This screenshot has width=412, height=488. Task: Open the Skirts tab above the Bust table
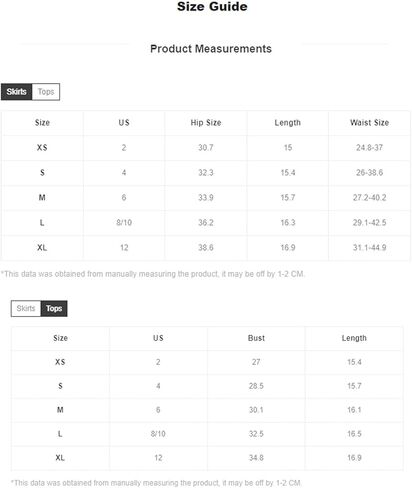point(26,308)
